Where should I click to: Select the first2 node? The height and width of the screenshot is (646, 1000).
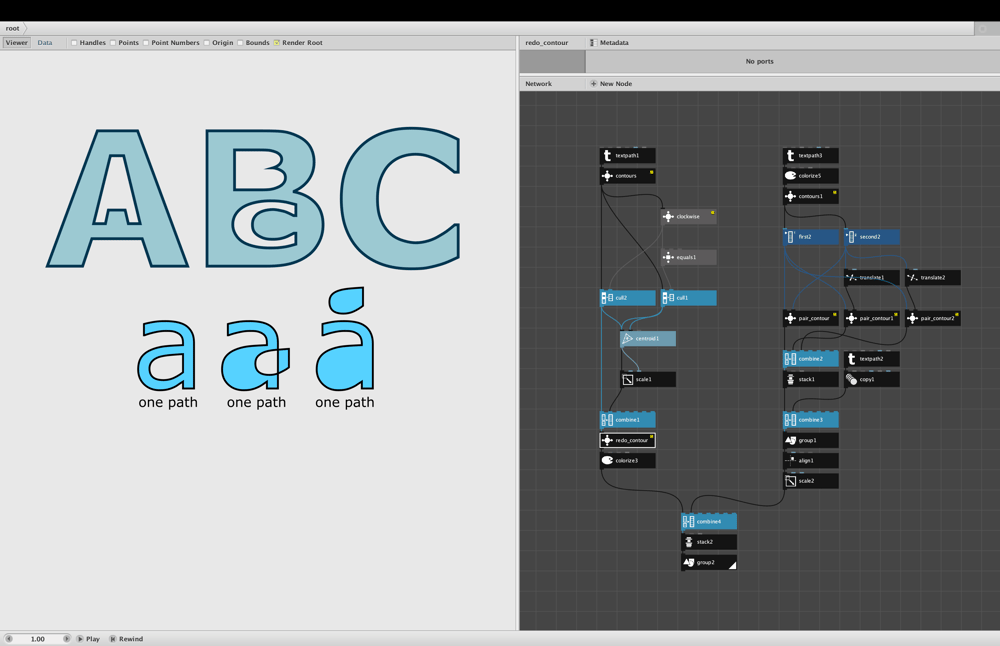[811, 237]
